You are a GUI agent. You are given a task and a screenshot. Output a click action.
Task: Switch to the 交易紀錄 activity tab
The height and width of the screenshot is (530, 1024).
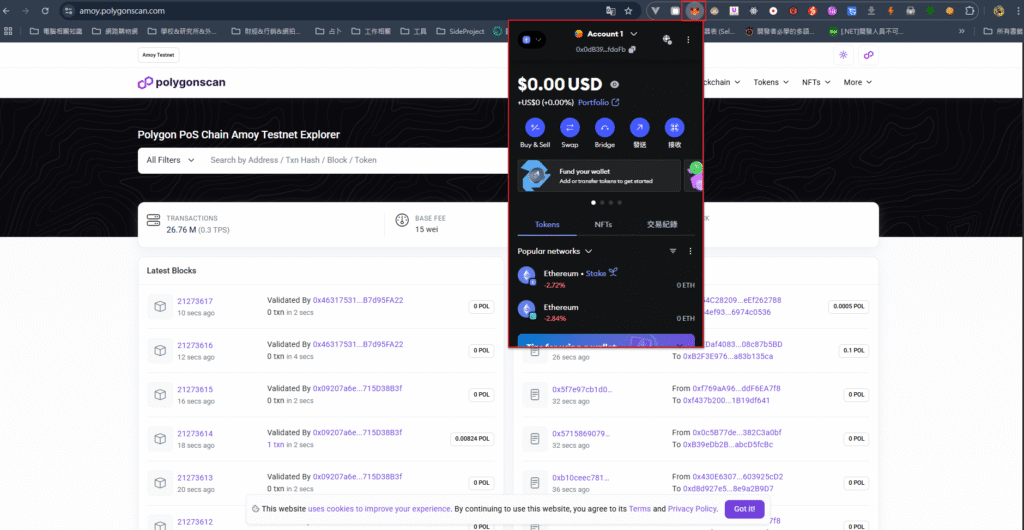click(662, 225)
